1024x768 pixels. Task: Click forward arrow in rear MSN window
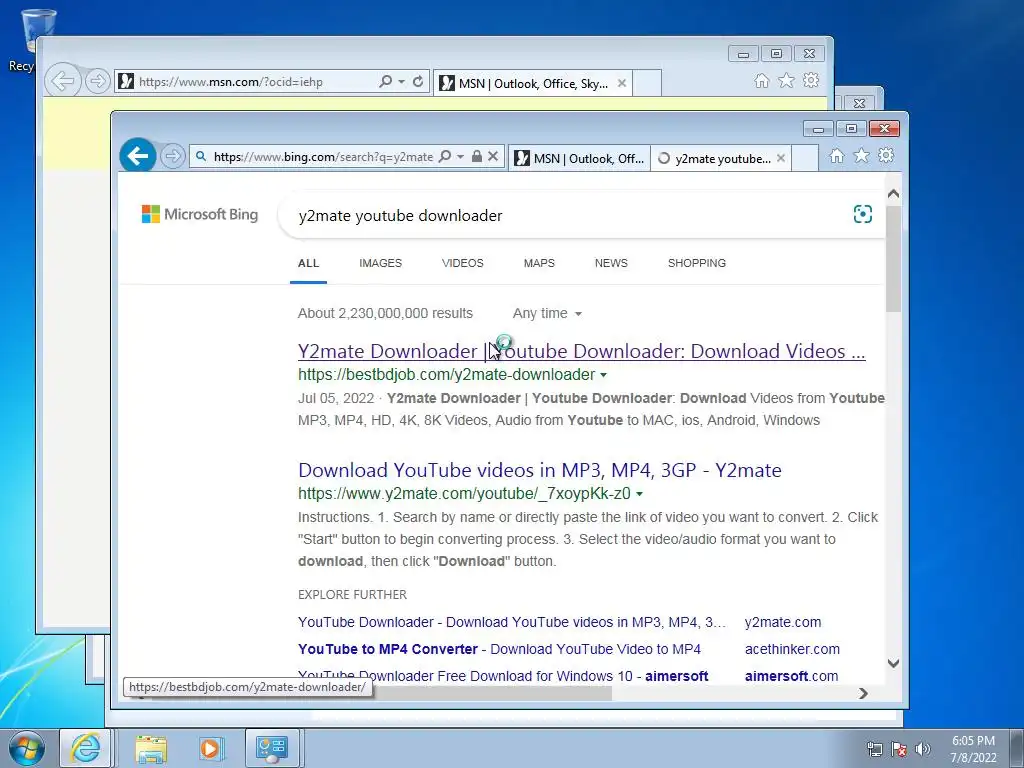pos(97,81)
